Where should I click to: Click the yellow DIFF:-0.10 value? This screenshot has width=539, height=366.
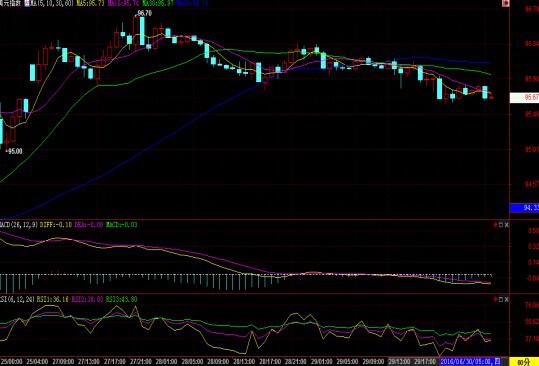pos(56,225)
